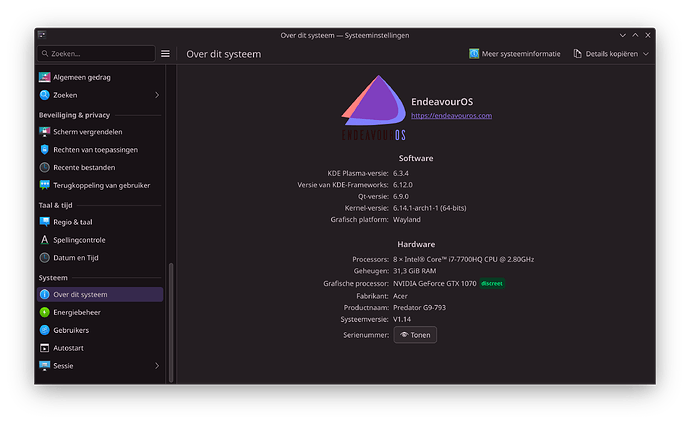690x425 pixels.
Task: Click the Terugkoppeling van gebruiker chat icon
Action: 44,185
